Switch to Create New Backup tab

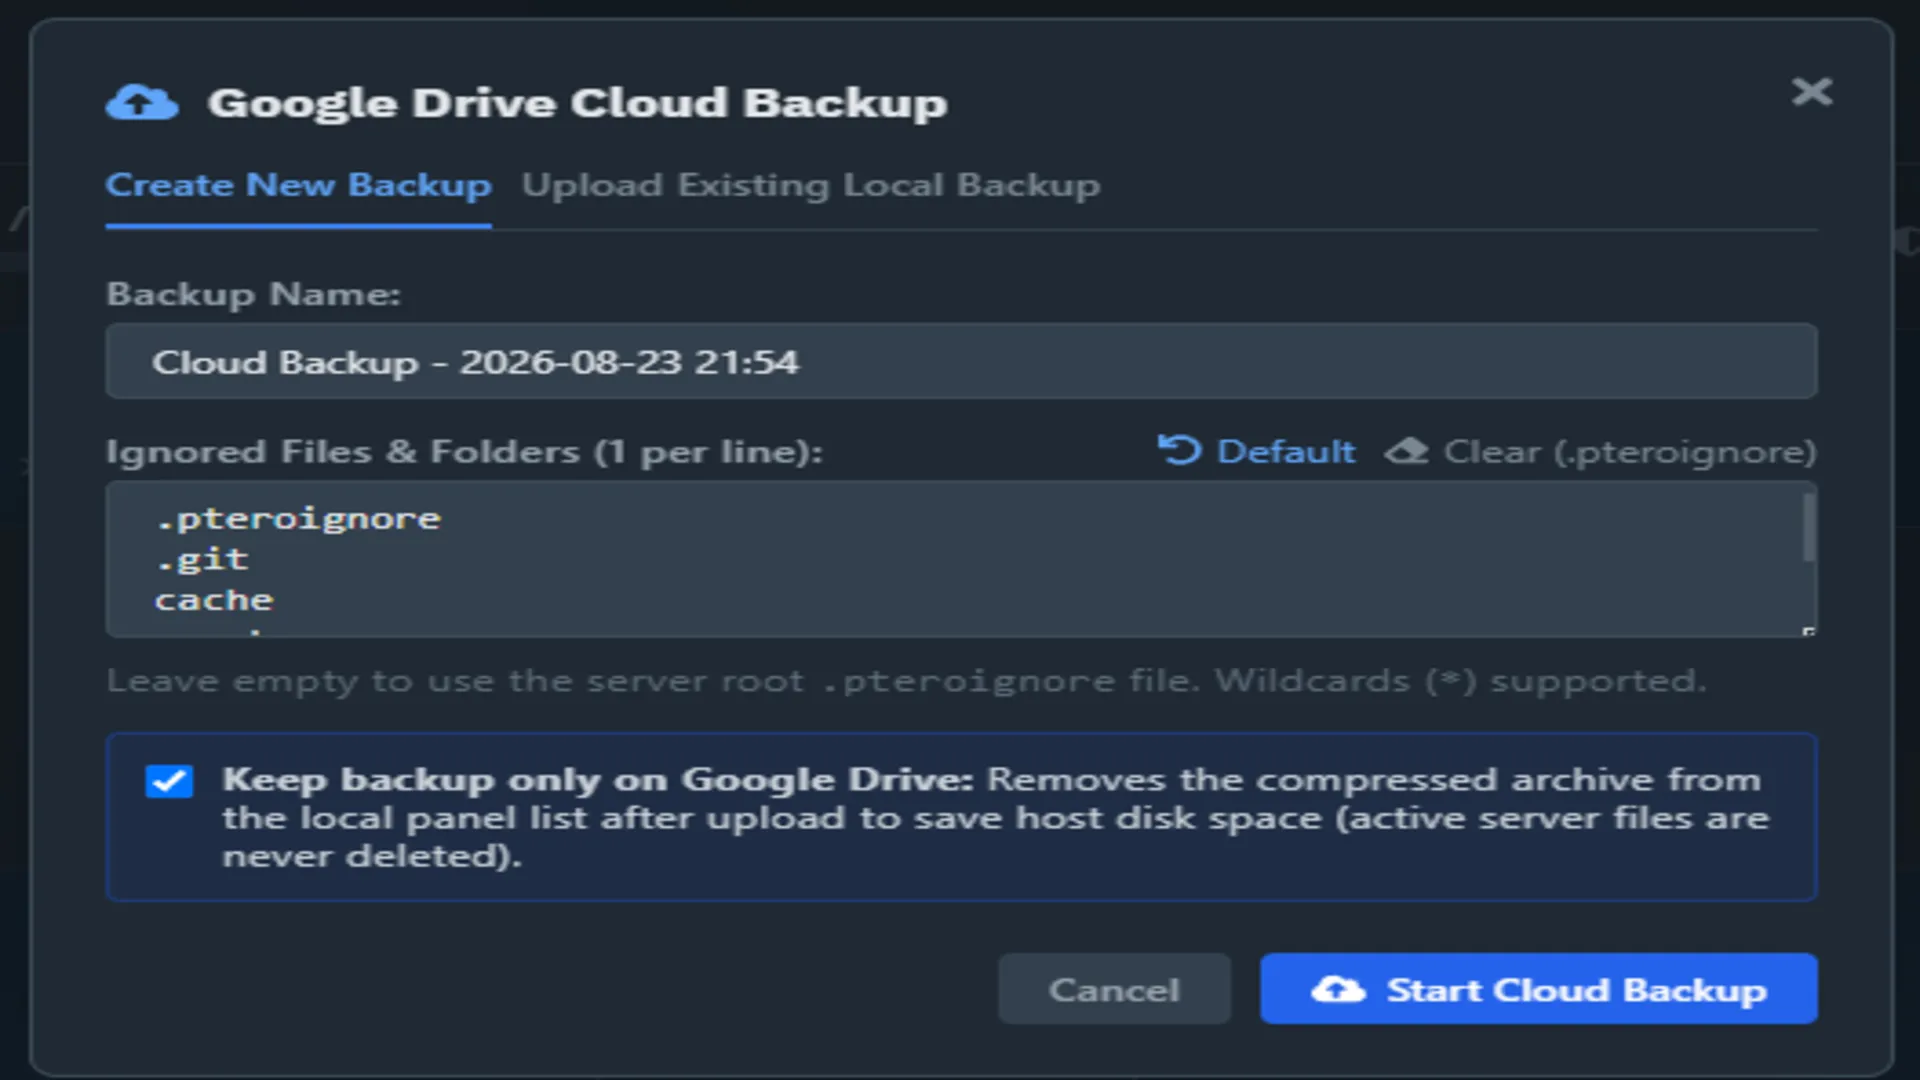point(298,185)
